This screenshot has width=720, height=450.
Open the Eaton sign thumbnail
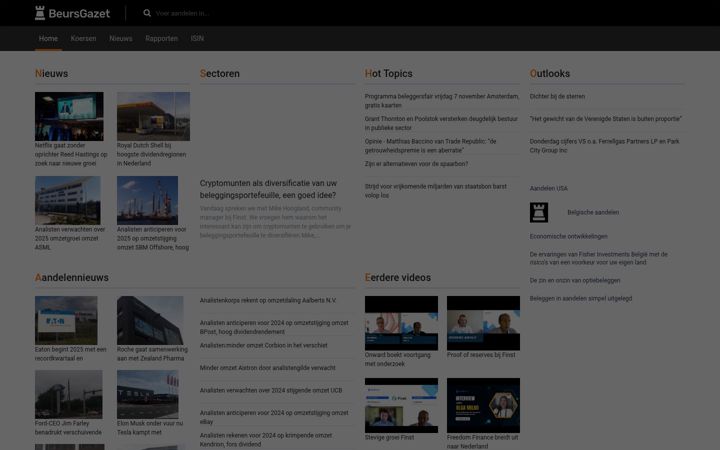[66, 321]
